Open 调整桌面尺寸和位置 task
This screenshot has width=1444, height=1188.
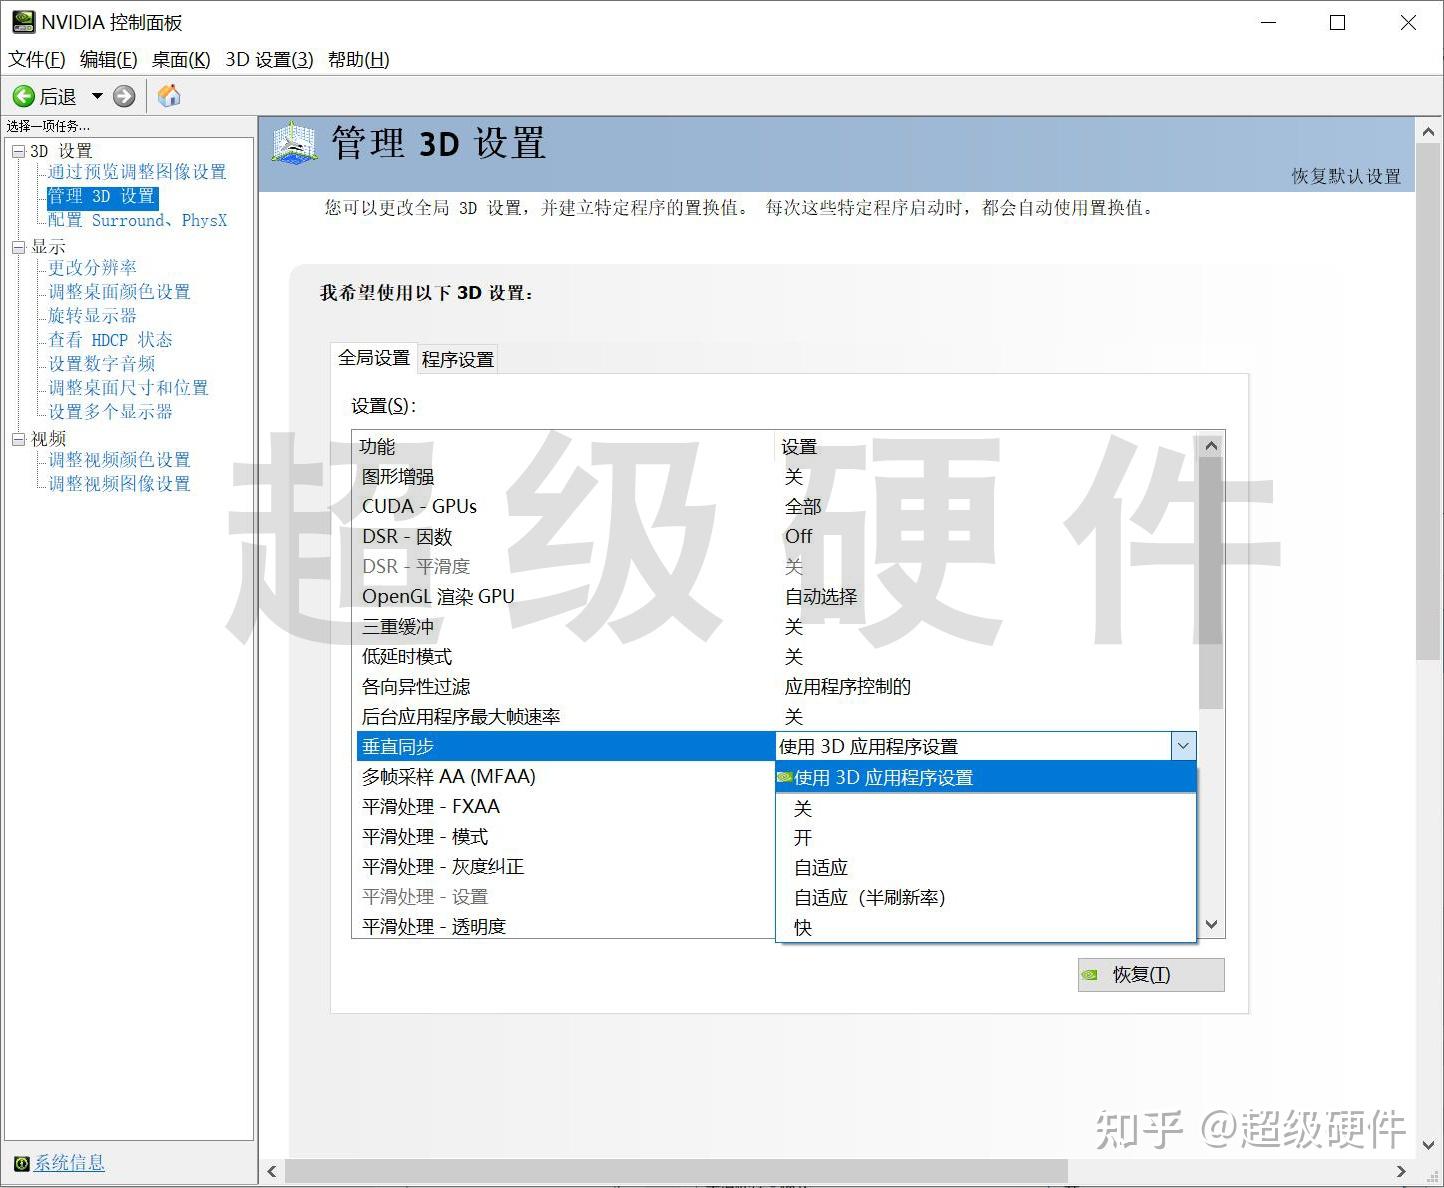tap(128, 388)
